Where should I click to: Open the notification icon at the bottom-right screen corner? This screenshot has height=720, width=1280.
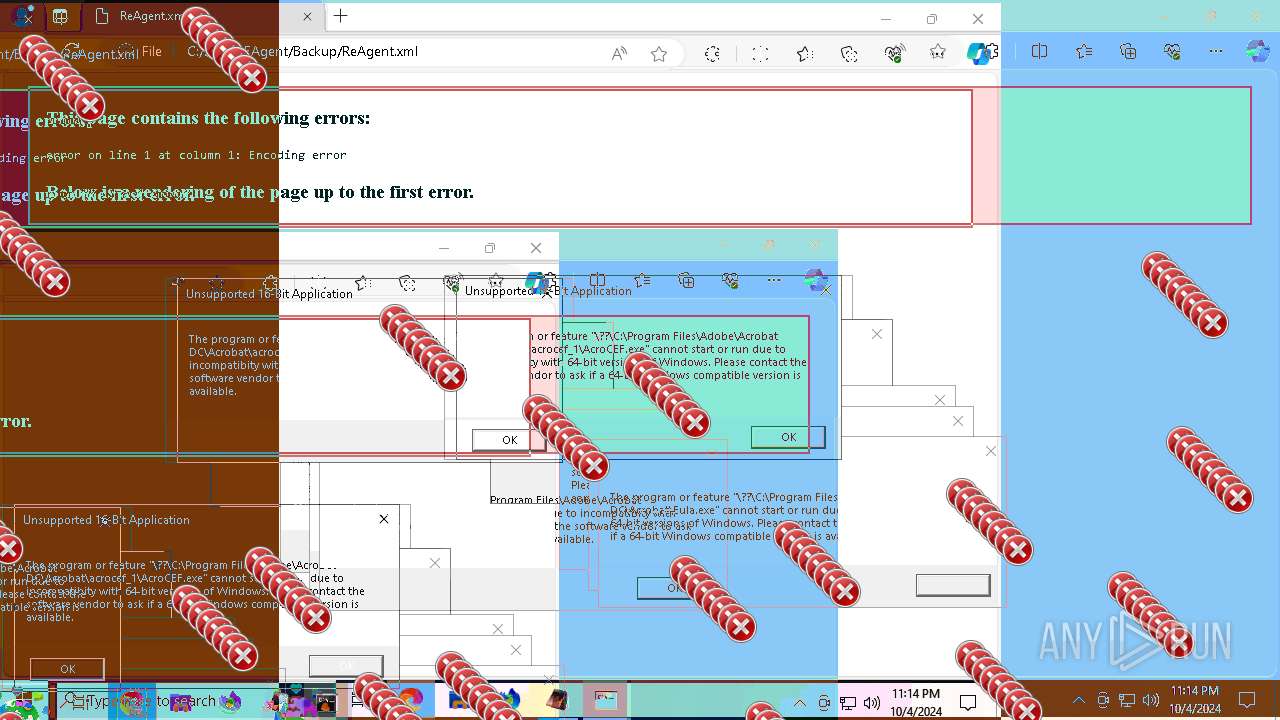click(1246, 701)
